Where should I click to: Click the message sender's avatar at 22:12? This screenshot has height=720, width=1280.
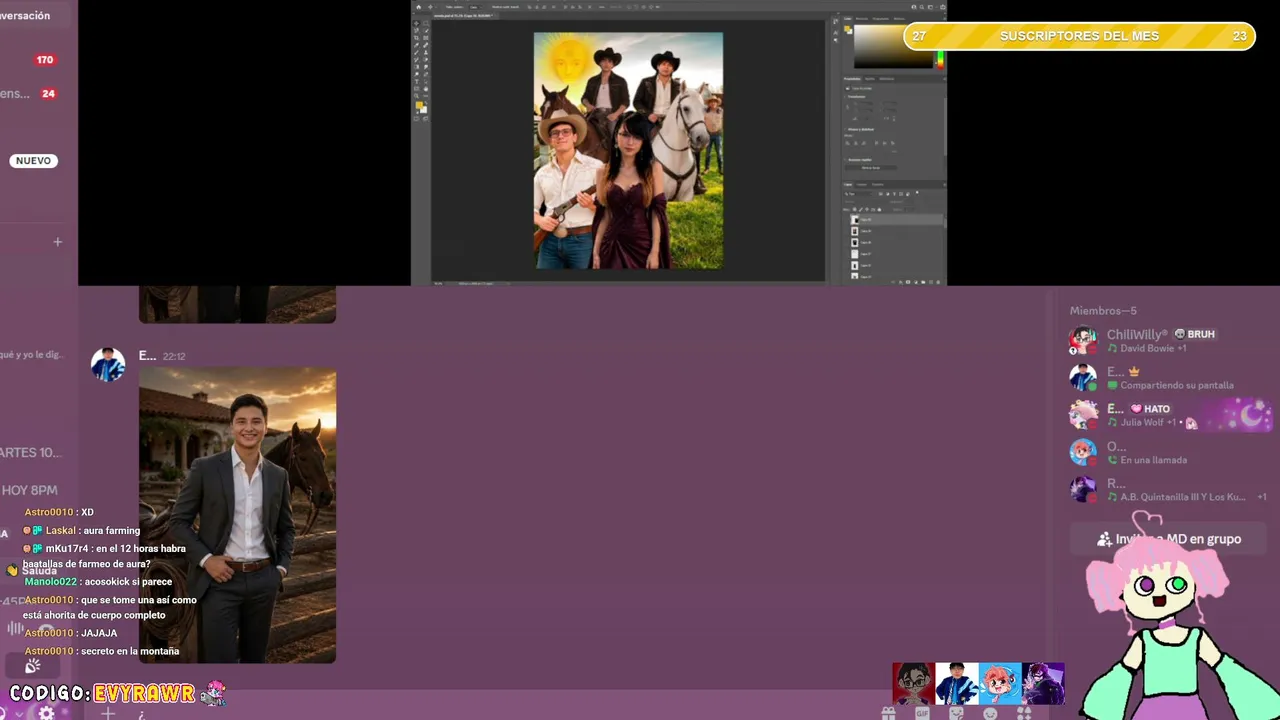tap(108, 365)
